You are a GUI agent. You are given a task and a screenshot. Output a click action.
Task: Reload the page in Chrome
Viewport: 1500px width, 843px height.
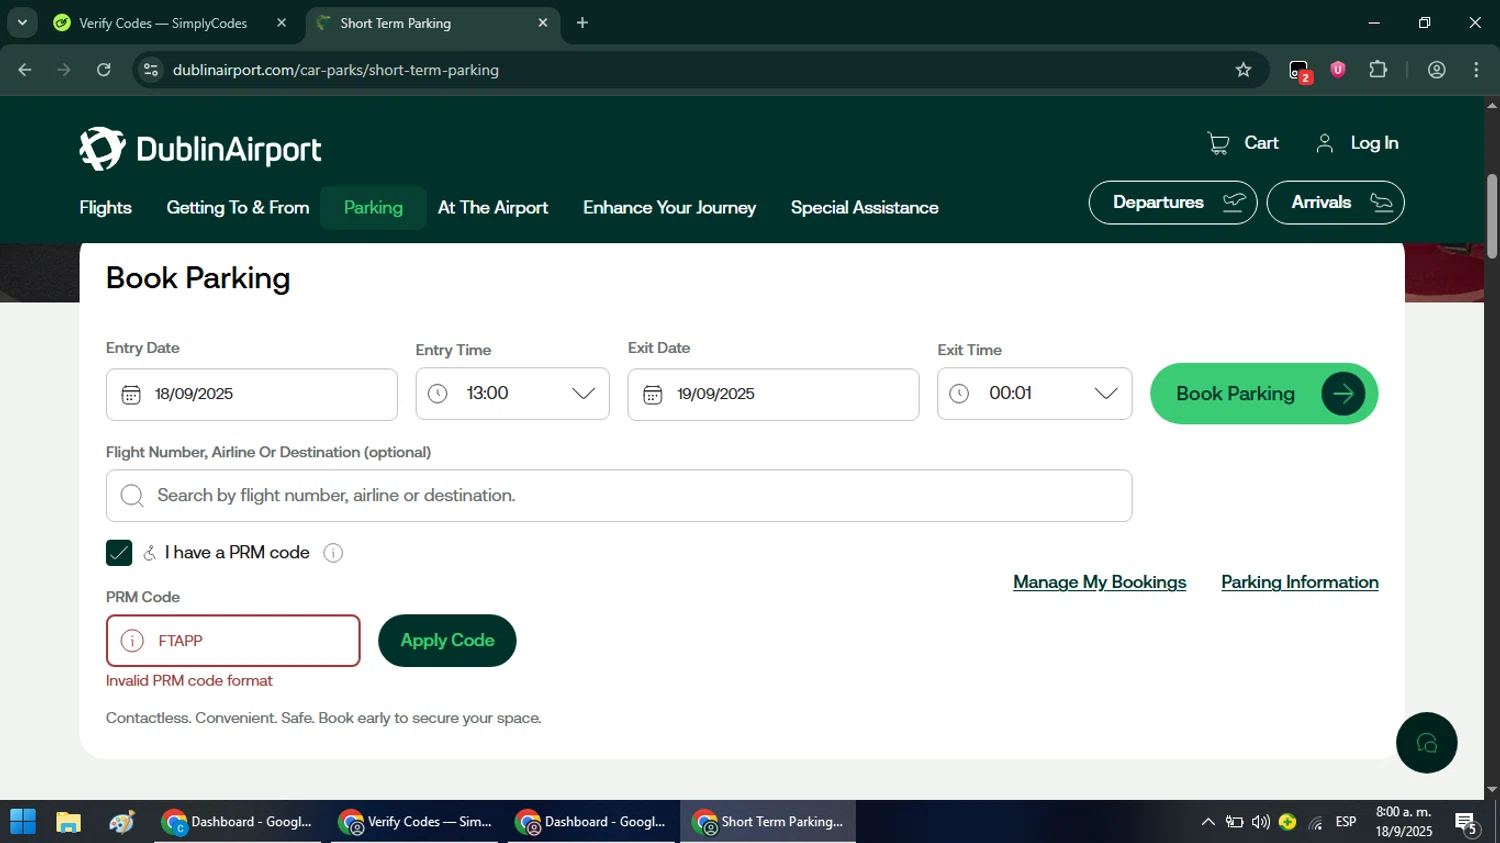click(x=104, y=70)
